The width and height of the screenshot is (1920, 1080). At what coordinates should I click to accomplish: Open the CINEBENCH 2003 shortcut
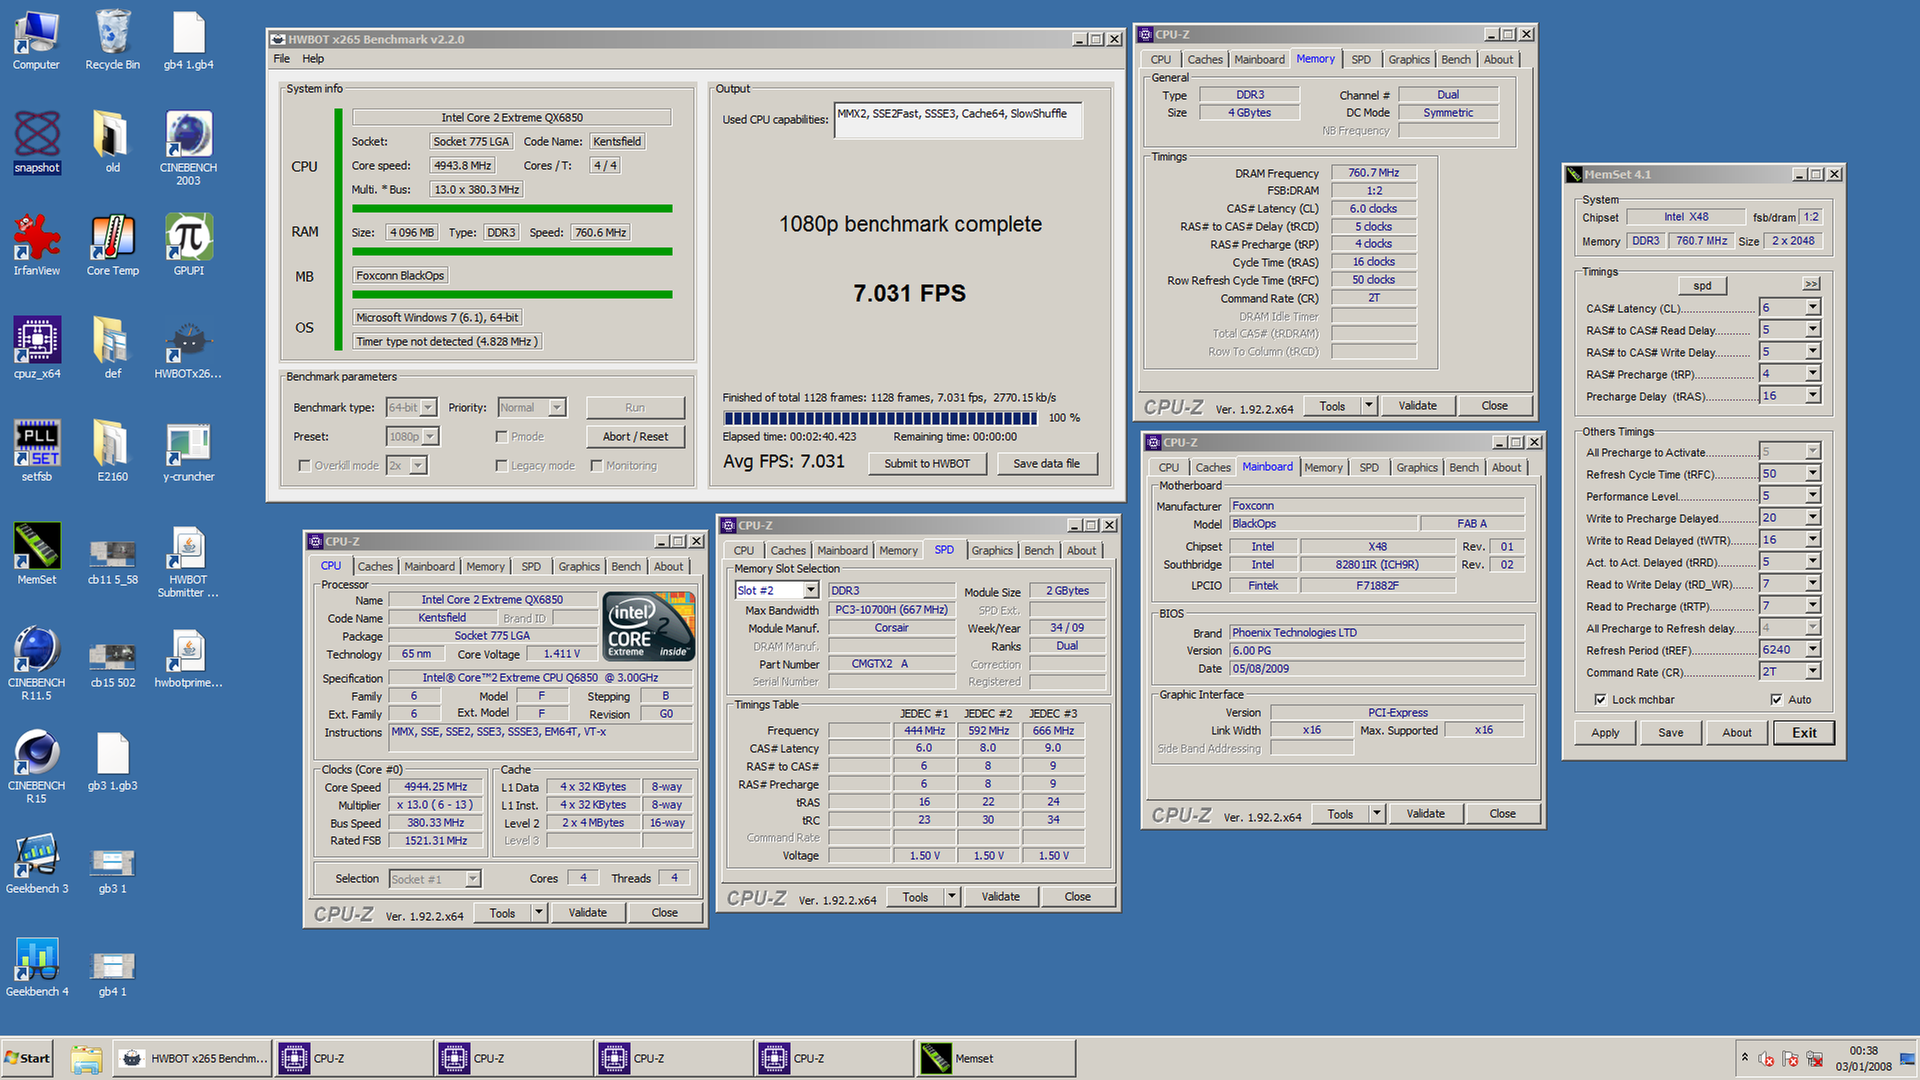[188, 148]
